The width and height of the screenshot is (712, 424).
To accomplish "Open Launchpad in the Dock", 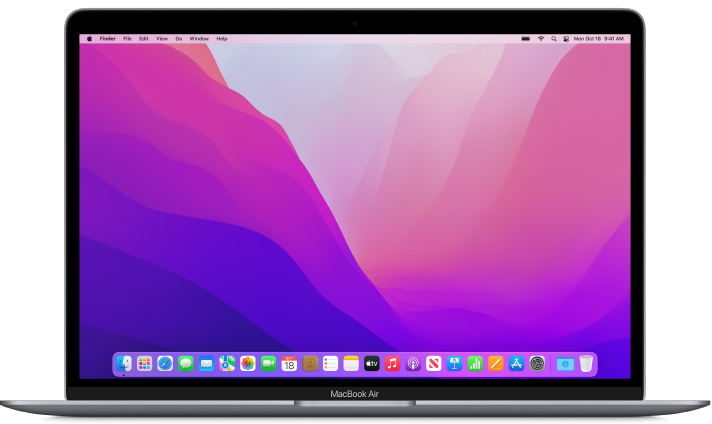I will [144, 364].
